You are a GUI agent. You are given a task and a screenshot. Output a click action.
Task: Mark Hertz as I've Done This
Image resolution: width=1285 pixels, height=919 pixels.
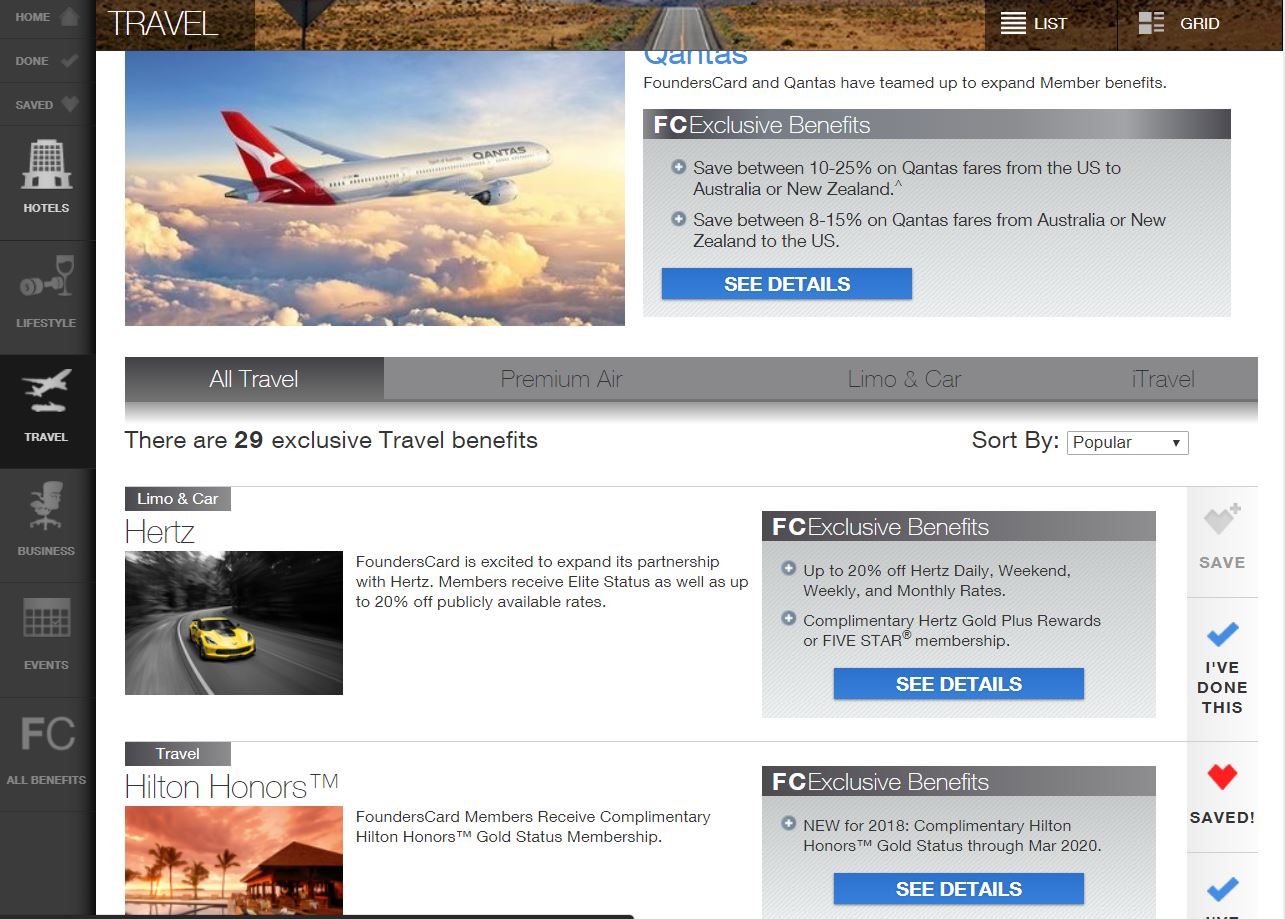click(x=1222, y=669)
